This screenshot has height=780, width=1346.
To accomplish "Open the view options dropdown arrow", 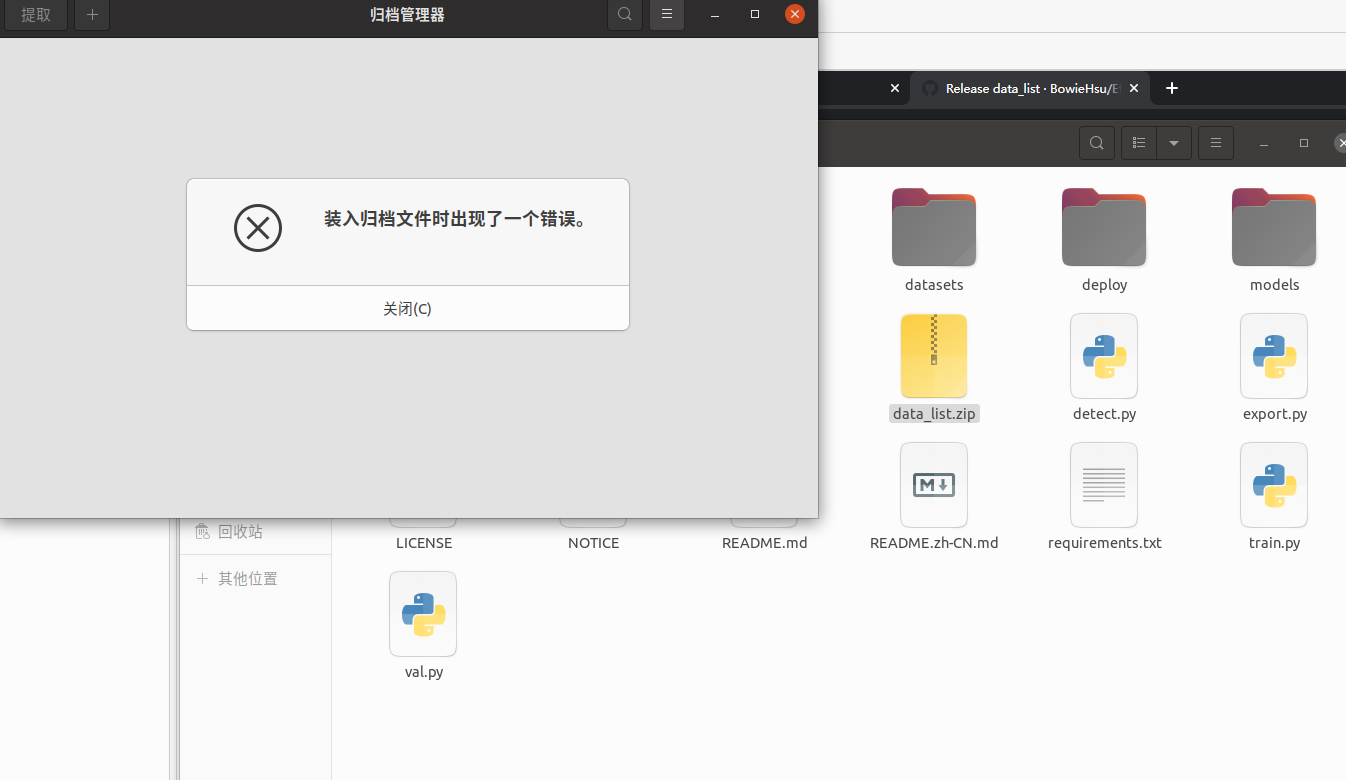I will coord(1174,142).
